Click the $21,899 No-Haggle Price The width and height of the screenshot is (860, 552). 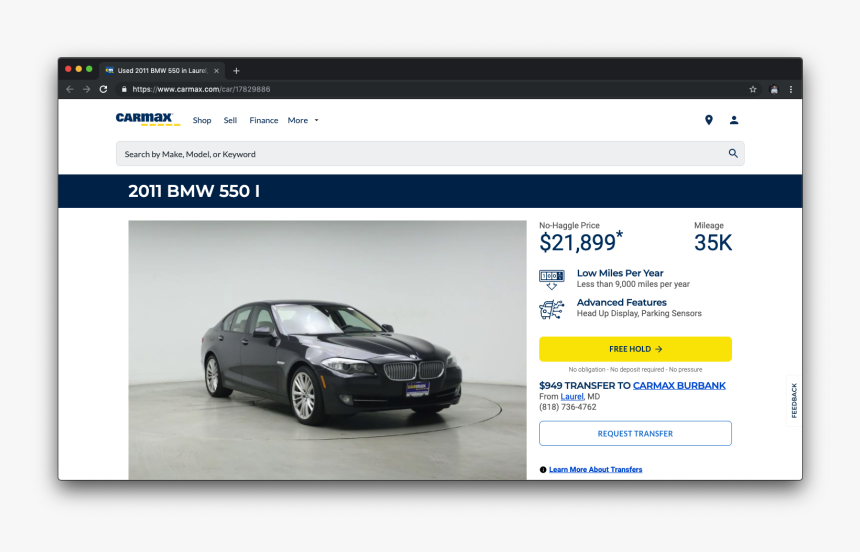click(581, 242)
